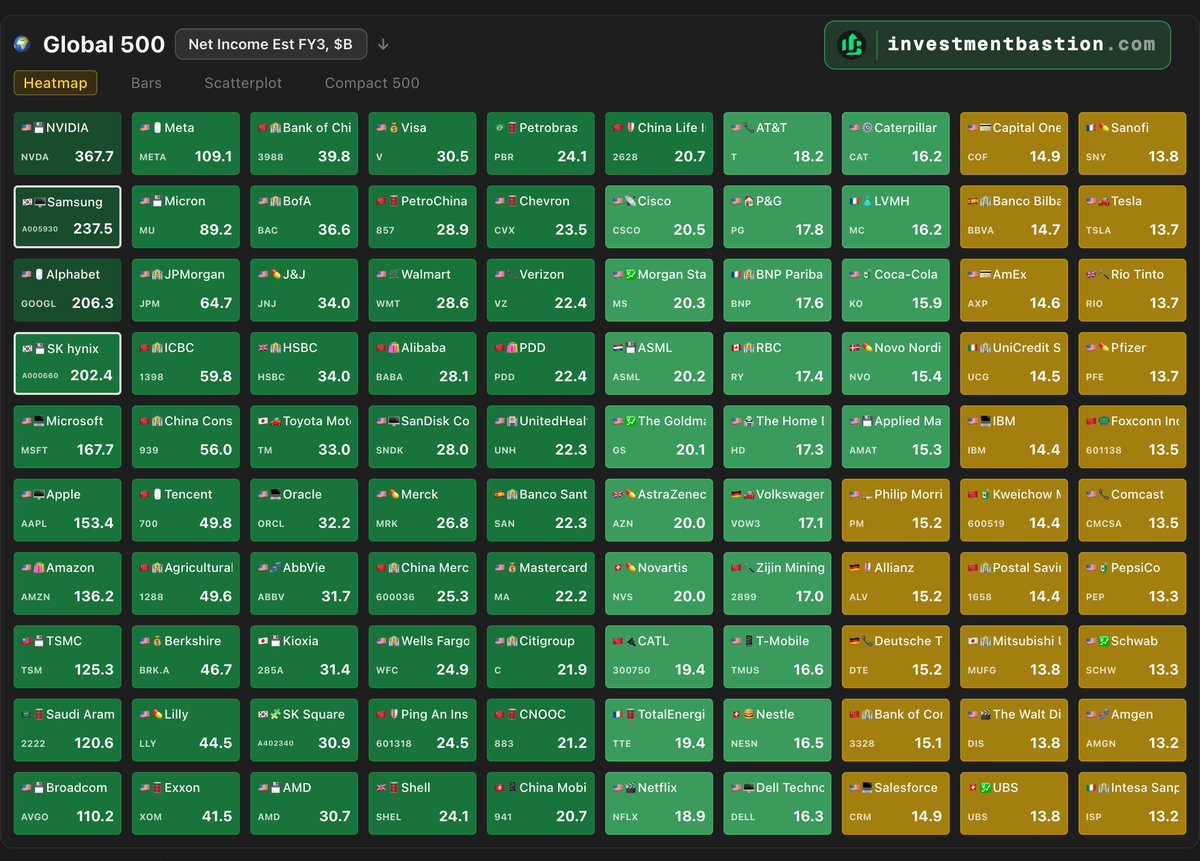
Task: Select the Alphabet GOOGL tile
Action: pos(67,290)
